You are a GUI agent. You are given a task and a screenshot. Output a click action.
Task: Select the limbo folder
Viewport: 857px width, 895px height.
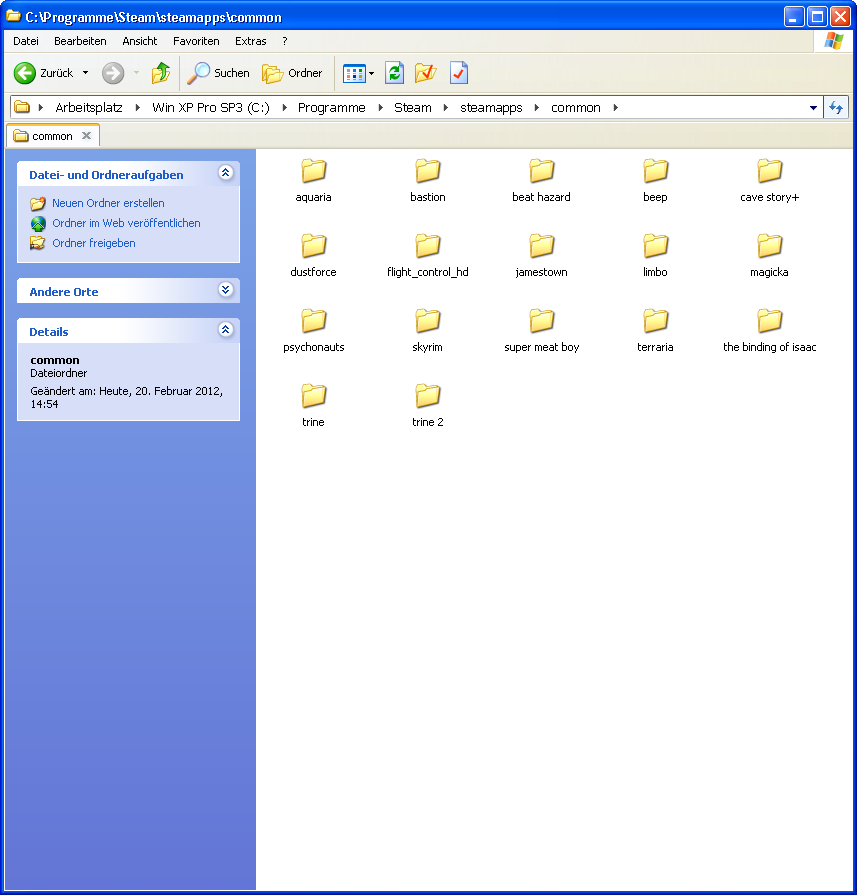pos(655,255)
